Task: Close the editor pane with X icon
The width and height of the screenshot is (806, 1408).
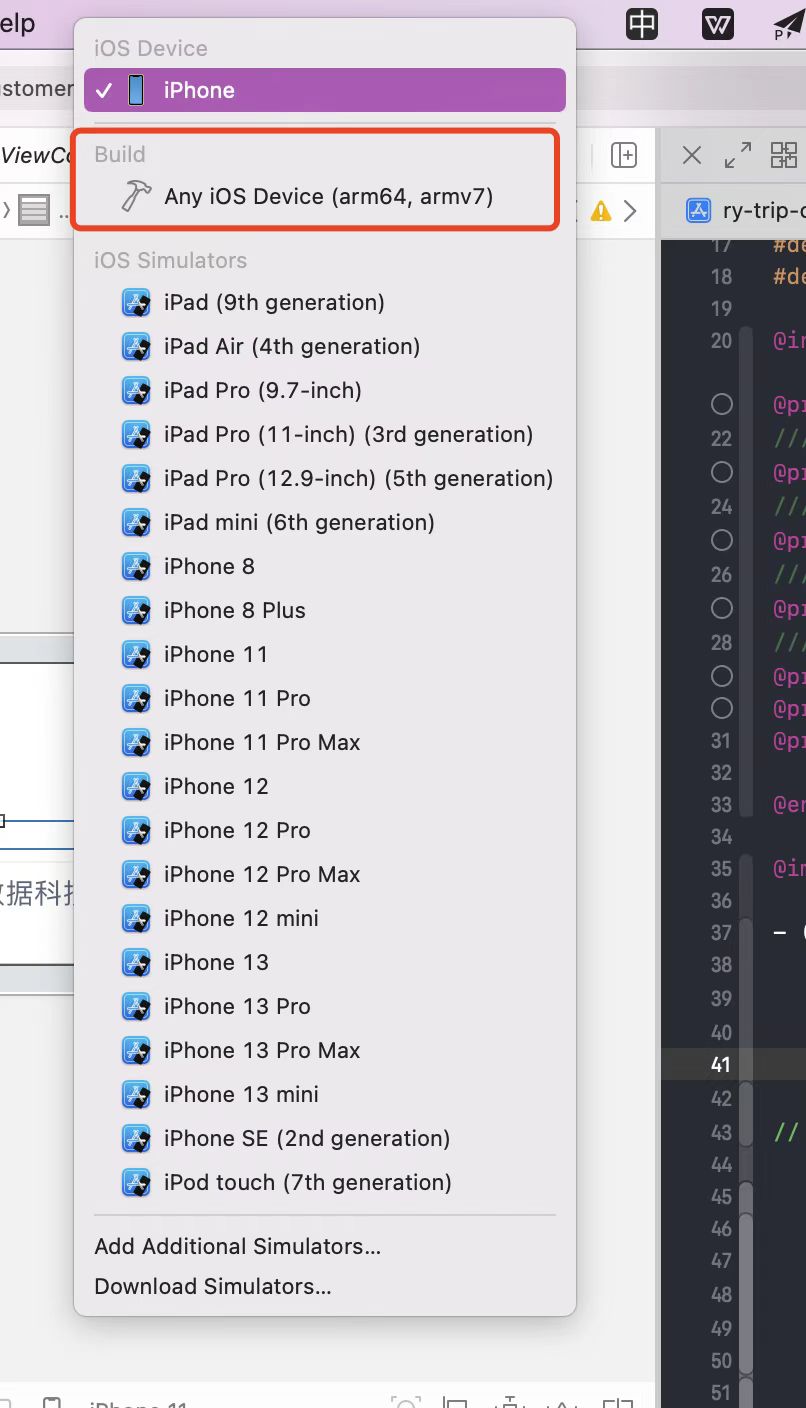Action: pos(691,155)
